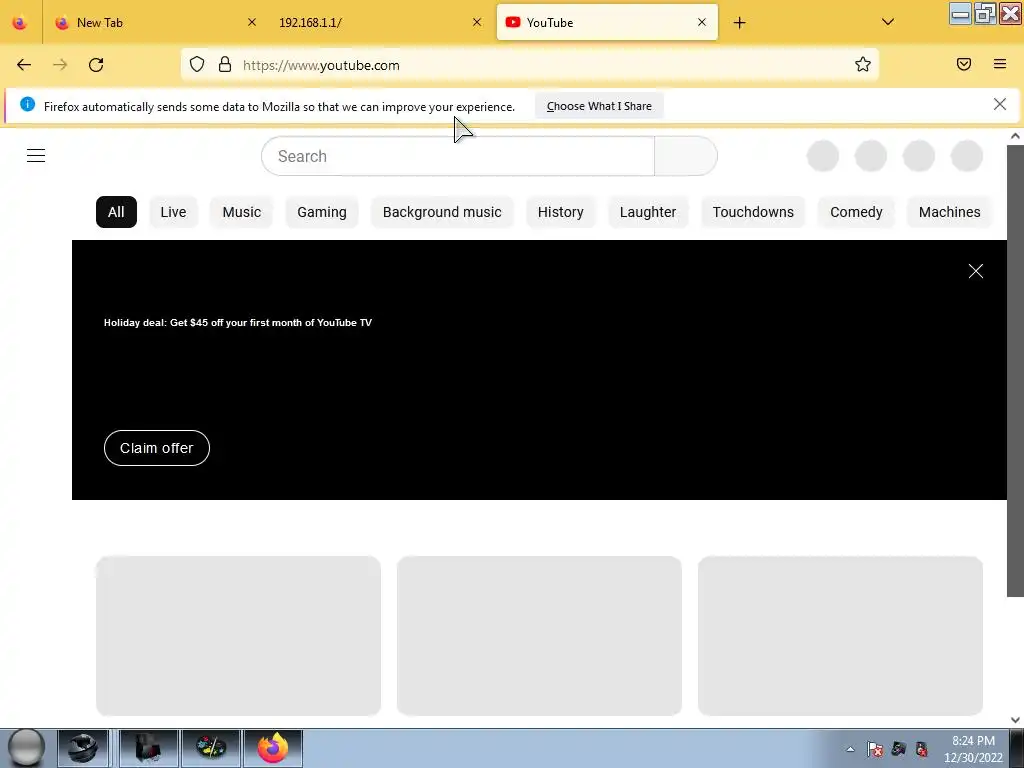Switch to the 192.168.1.1 tab
The width and height of the screenshot is (1024, 768).
click(379, 23)
